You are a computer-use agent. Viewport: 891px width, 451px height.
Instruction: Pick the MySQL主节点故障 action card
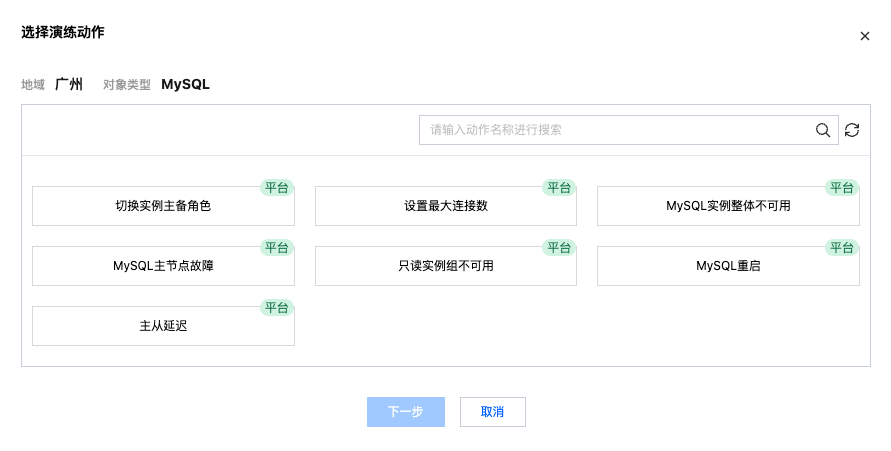tap(163, 266)
